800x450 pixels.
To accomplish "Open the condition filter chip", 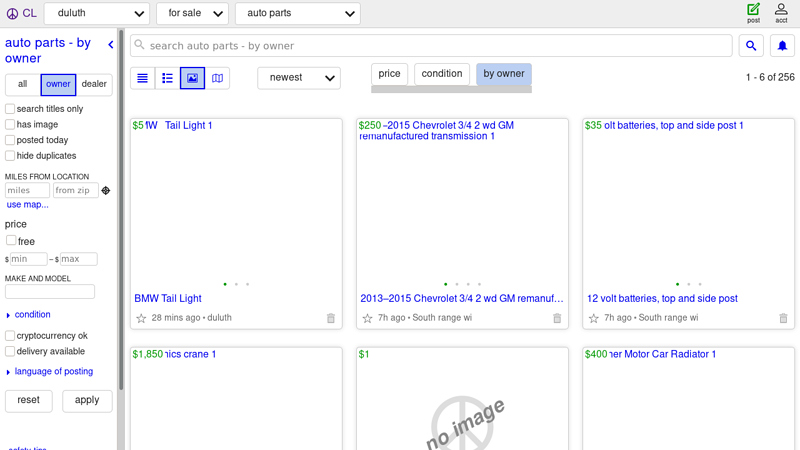I will coord(442,74).
